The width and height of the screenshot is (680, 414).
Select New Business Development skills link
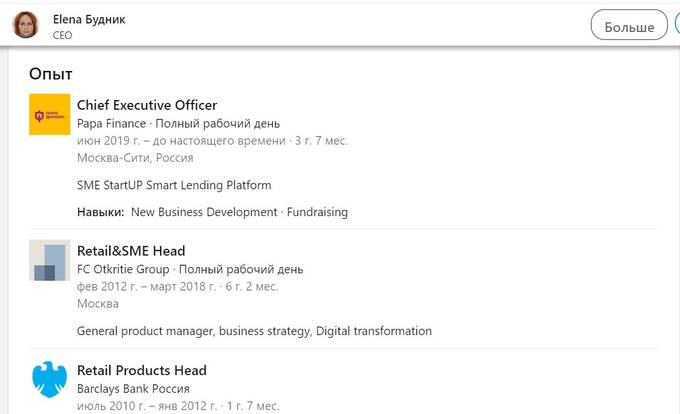(204, 212)
